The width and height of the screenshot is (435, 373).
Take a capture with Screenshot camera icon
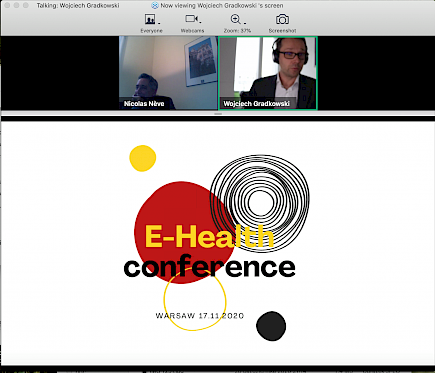[x=282, y=20]
